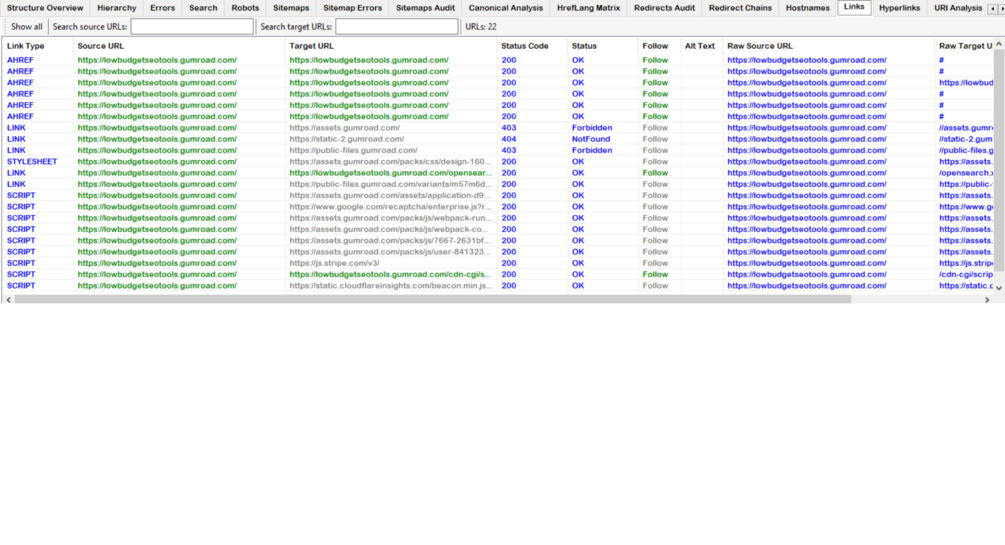Open the js.stripe.com/v3/ target URL
This screenshot has width=1005, height=545.
point(334,263)
